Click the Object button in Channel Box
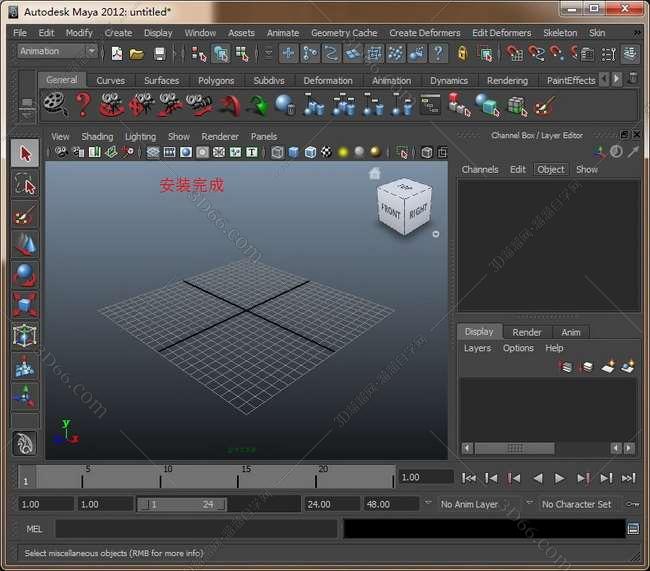Image resolution: width=650 pixels, height=571 pixels. [x=551, y=170]
